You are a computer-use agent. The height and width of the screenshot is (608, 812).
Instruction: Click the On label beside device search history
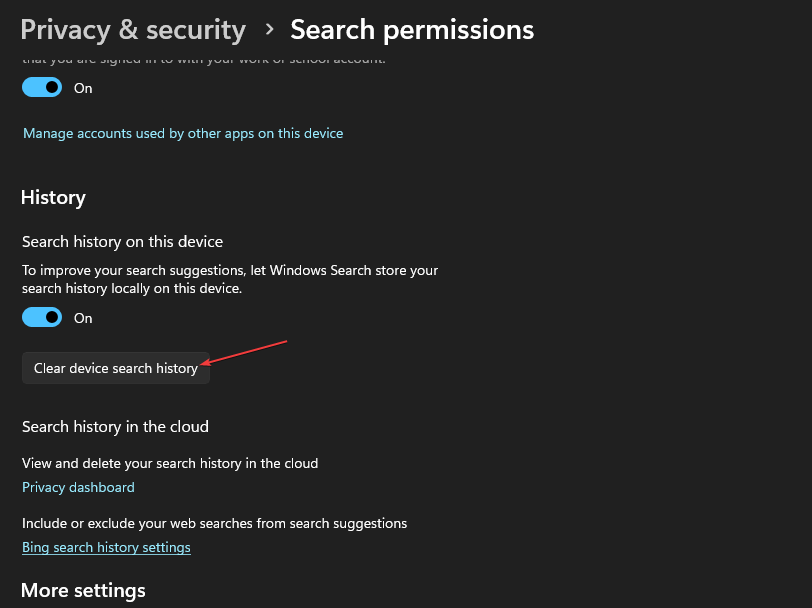coord(83,317)
